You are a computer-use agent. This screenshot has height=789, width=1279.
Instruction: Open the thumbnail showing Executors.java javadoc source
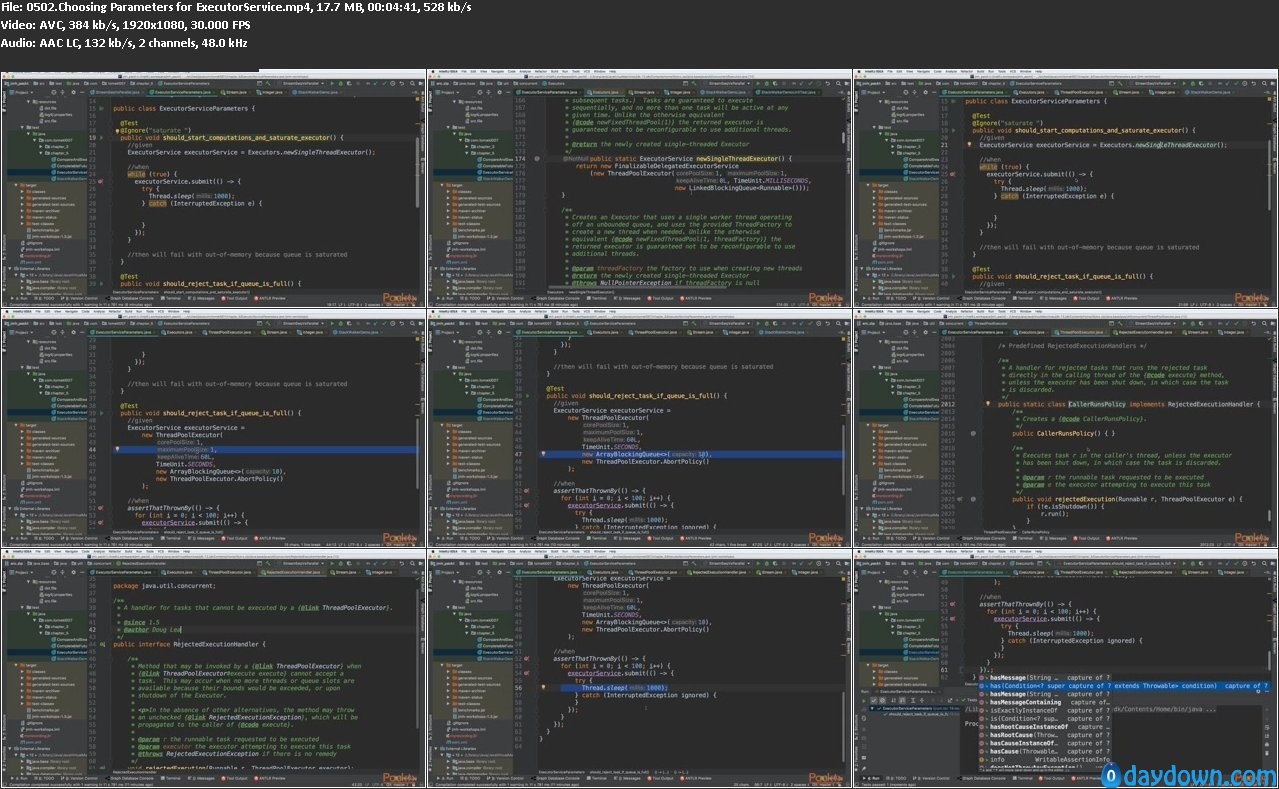pos(639,187)
